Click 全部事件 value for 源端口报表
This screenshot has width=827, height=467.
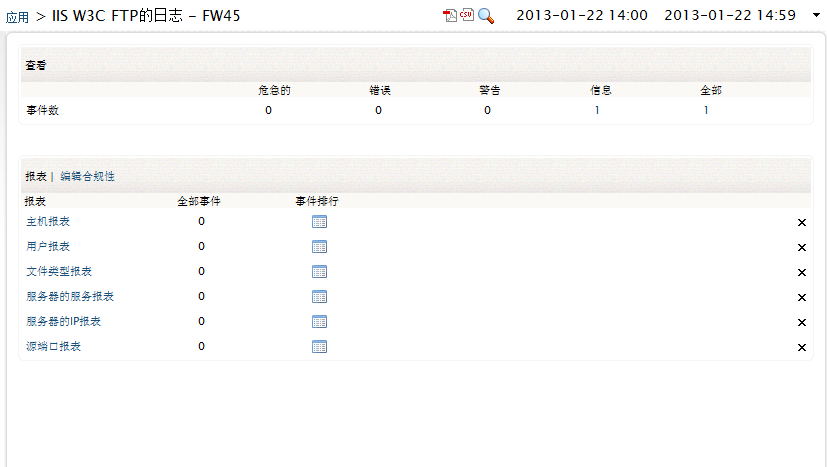pos(201,346)
